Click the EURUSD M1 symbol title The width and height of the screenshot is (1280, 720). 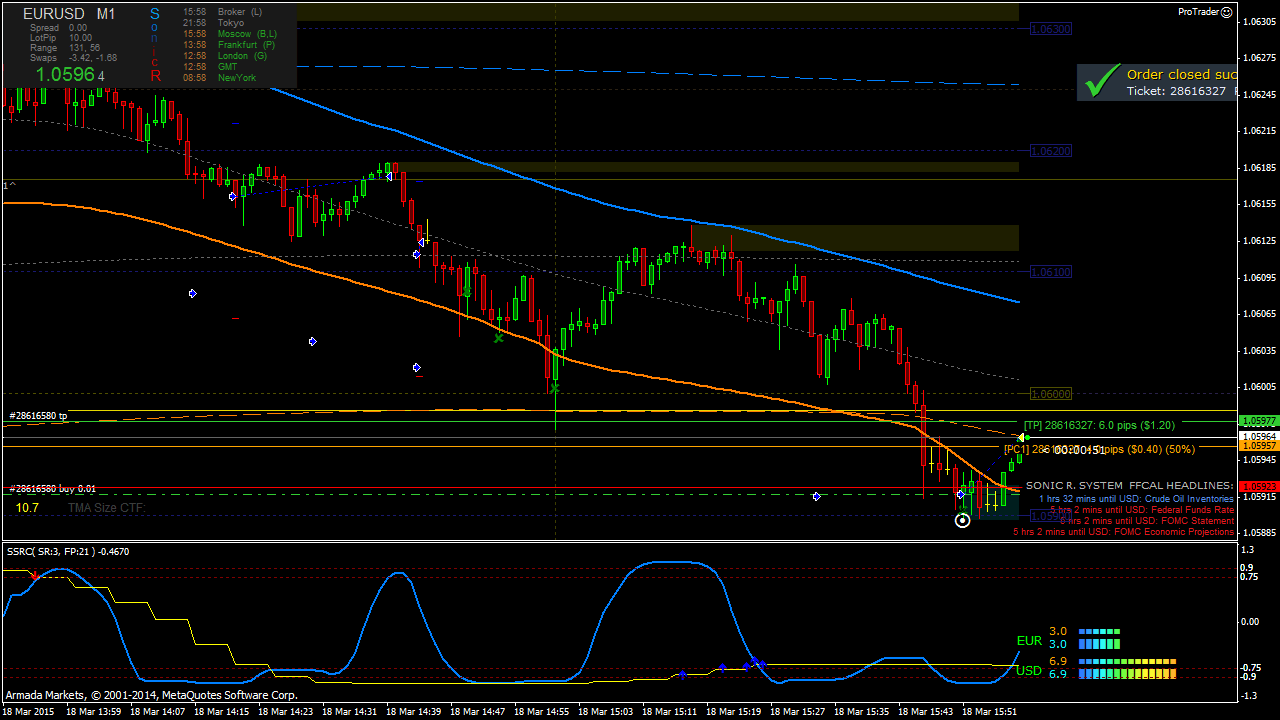pyautogui.click(x=69, y=14)
